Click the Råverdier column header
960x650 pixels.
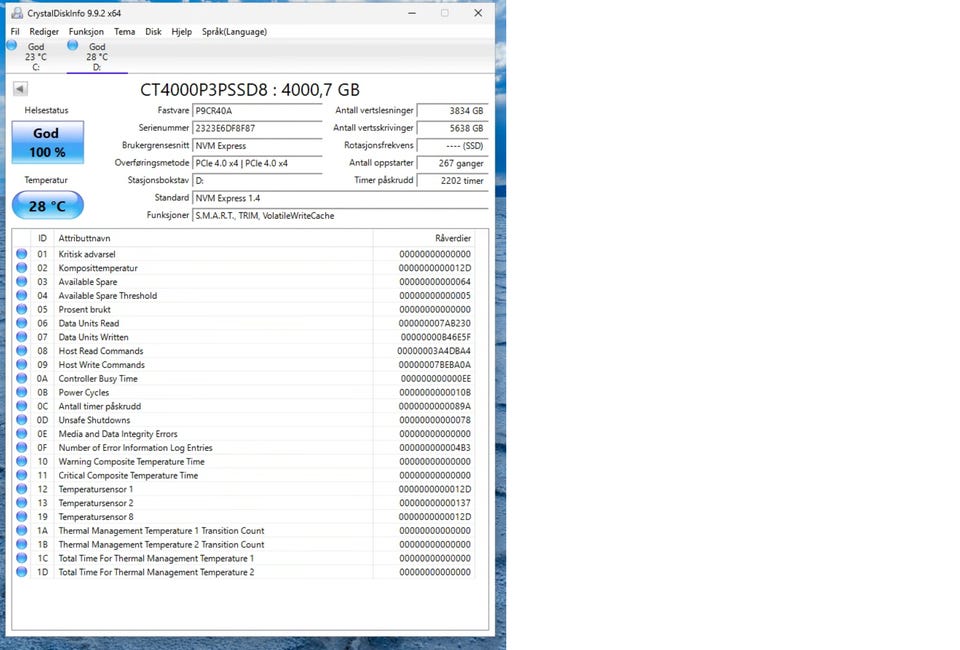pyautogui.click(x=424, y=238)
